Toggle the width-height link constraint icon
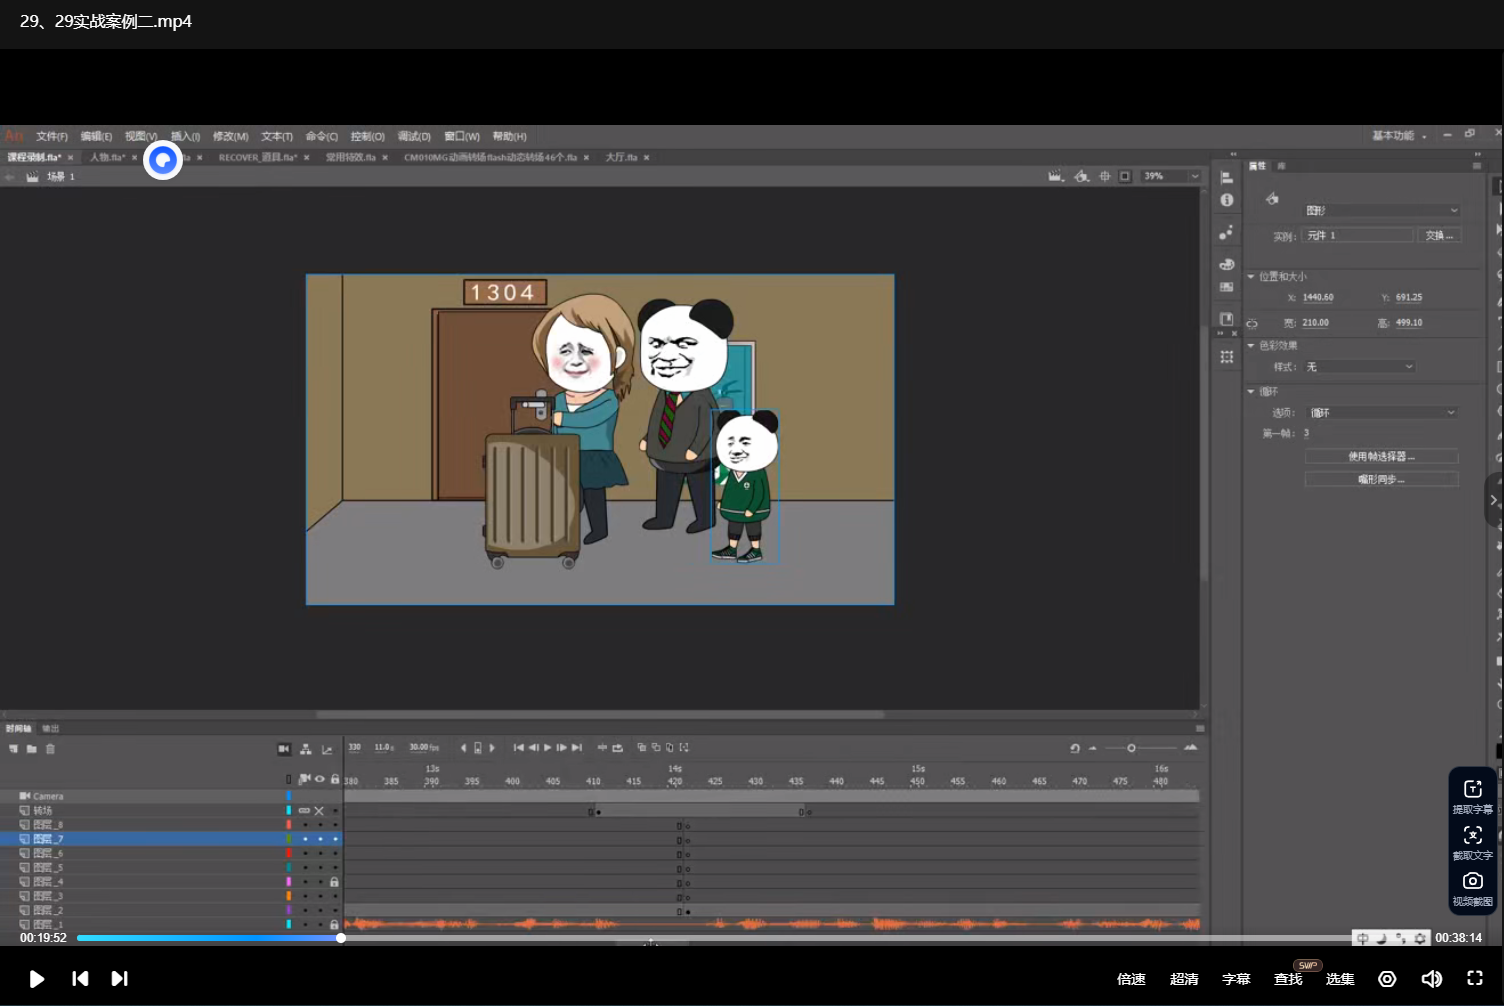The image size is (1504, 1006). click(1252, 323)
